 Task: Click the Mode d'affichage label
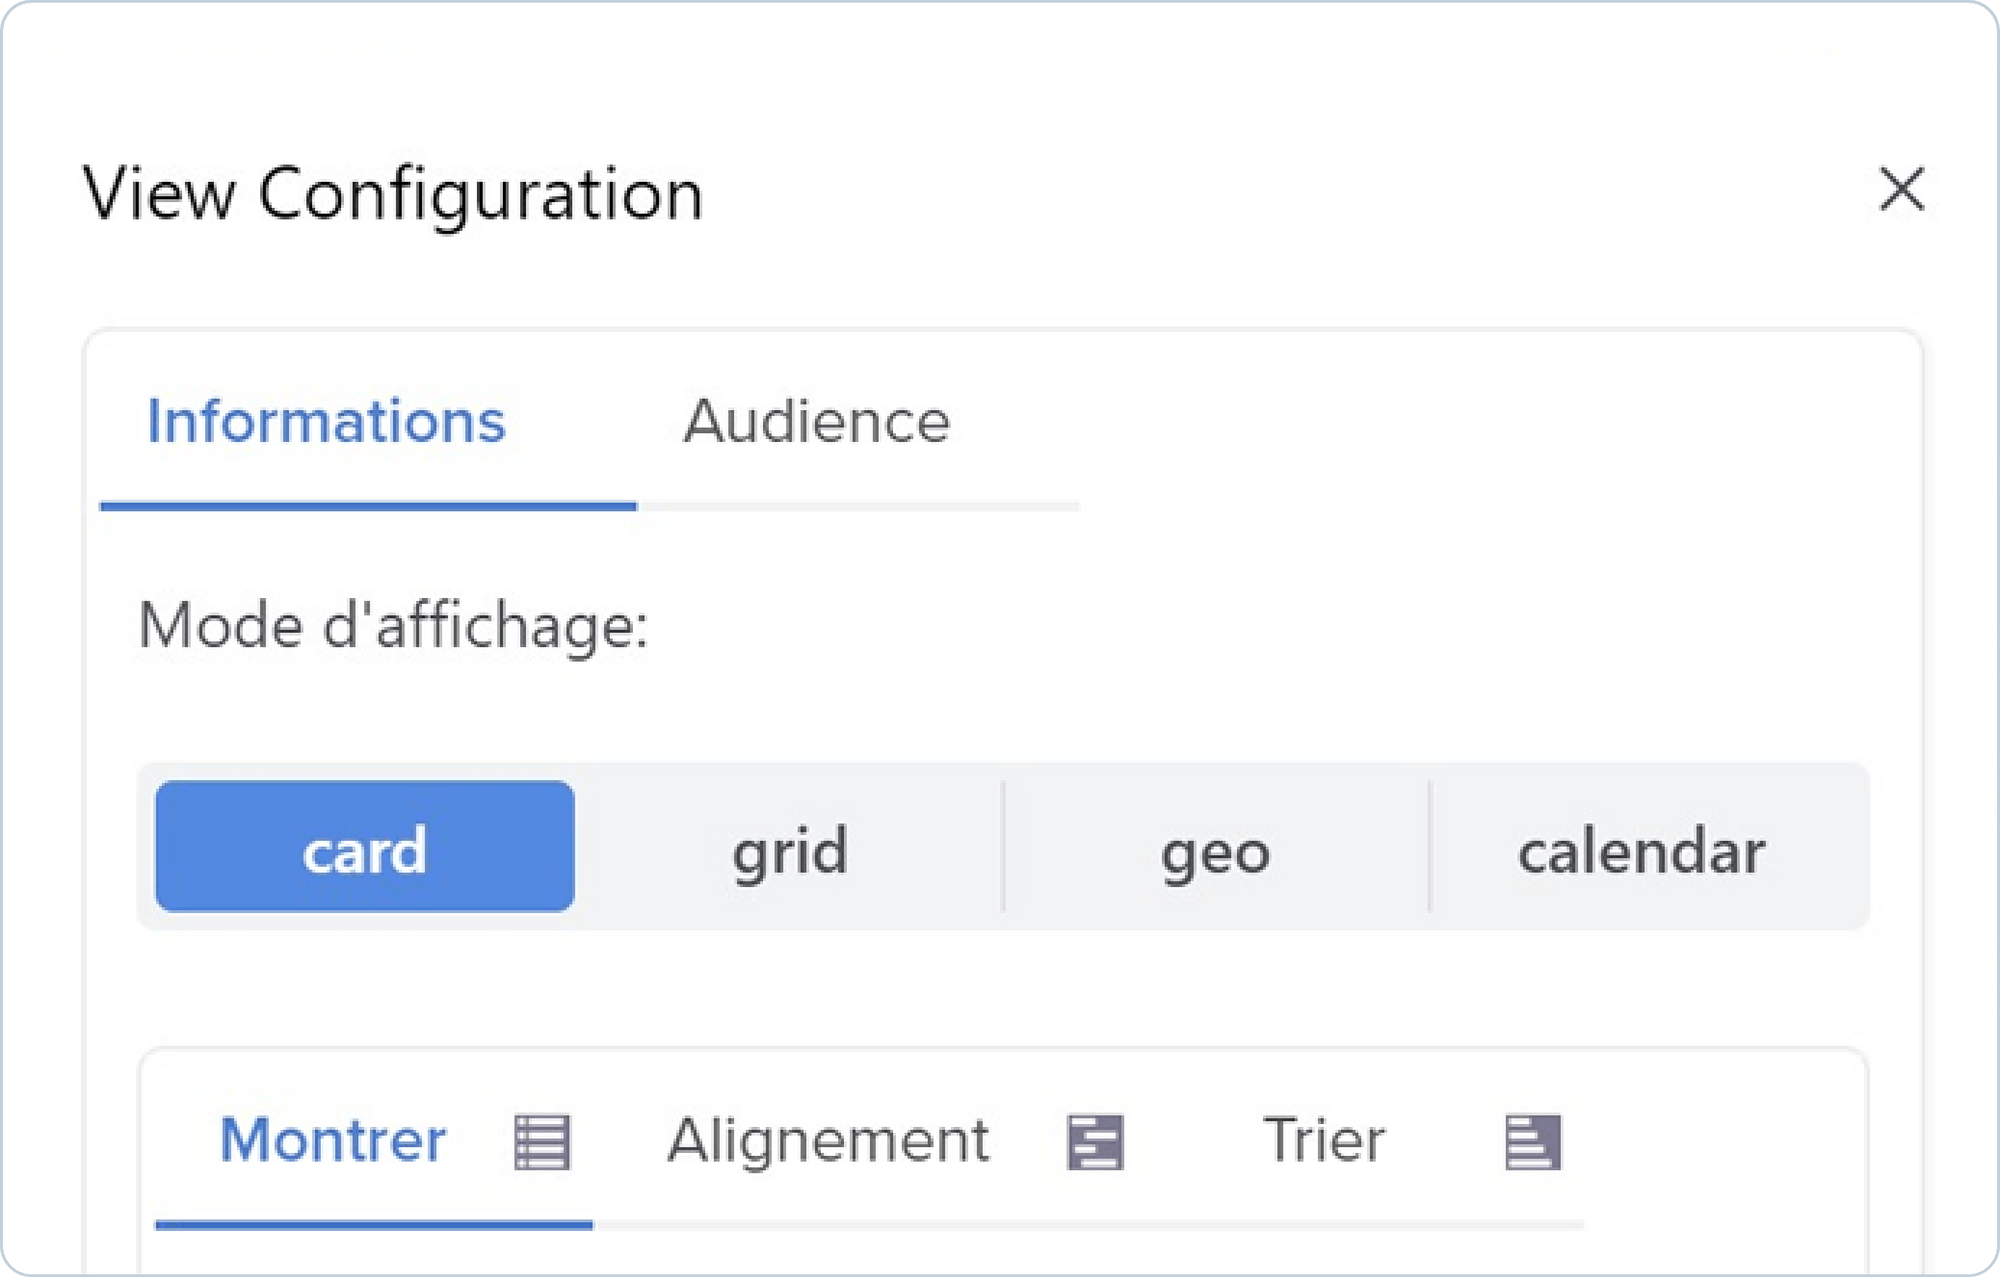coord(393,627)
